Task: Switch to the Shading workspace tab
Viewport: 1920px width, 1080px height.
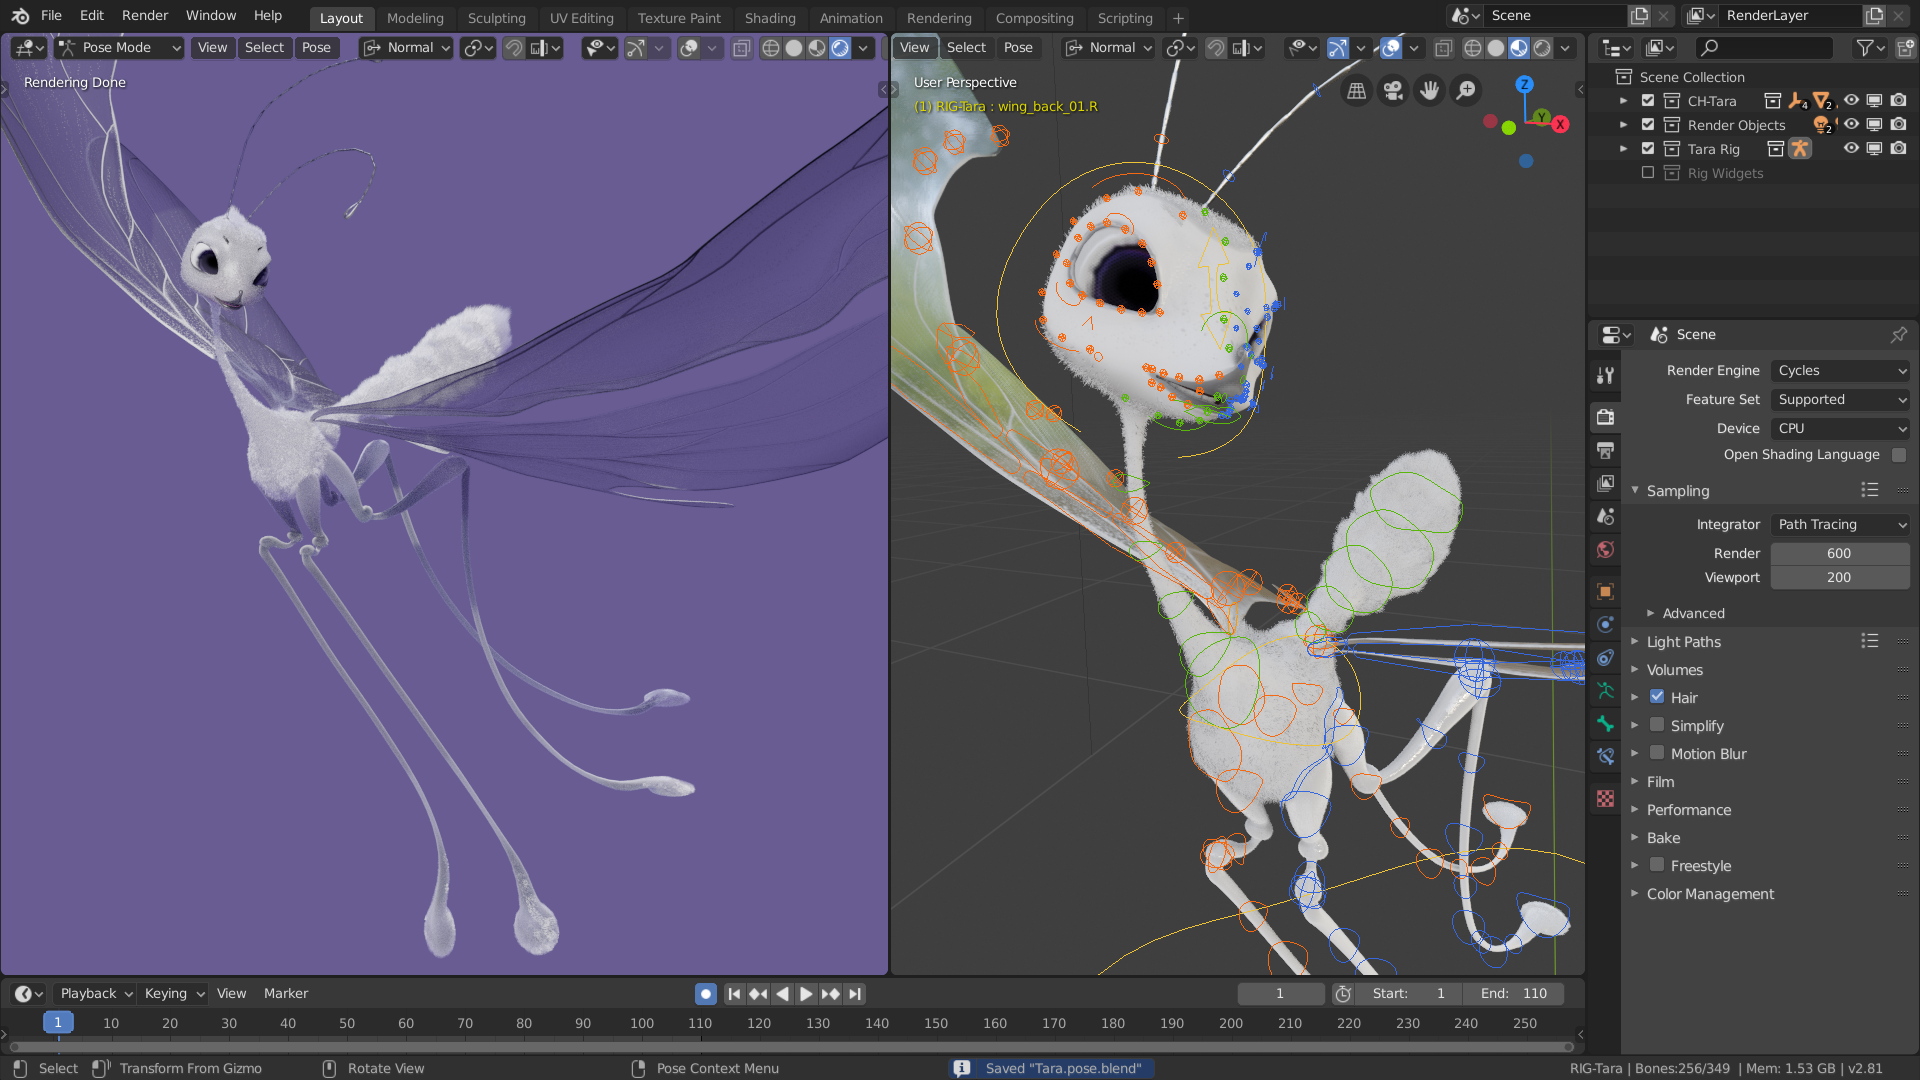Action: point(769,18)
